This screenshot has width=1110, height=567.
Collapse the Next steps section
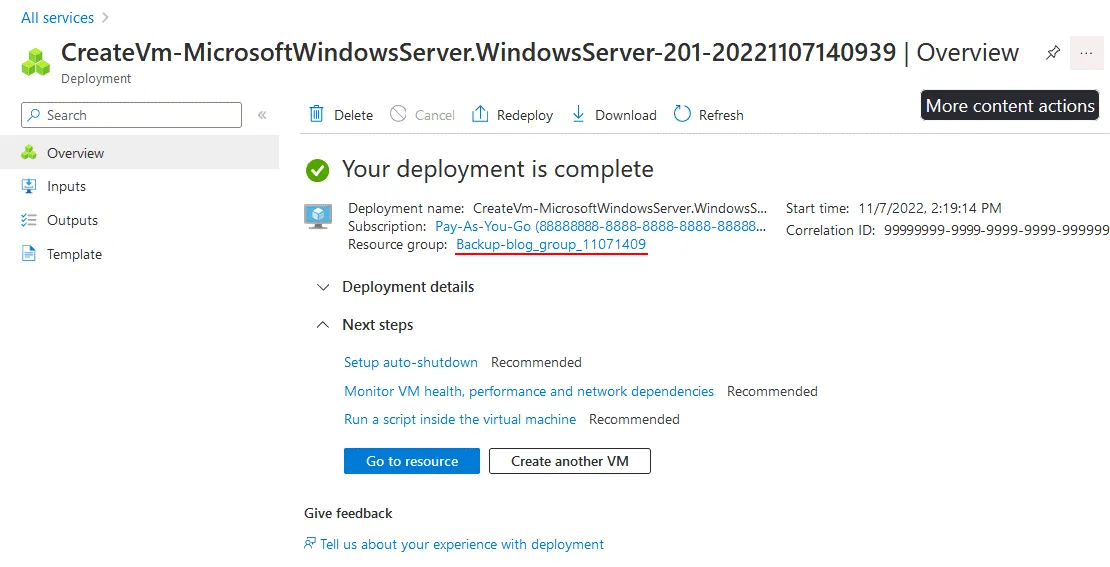point(323,325)
